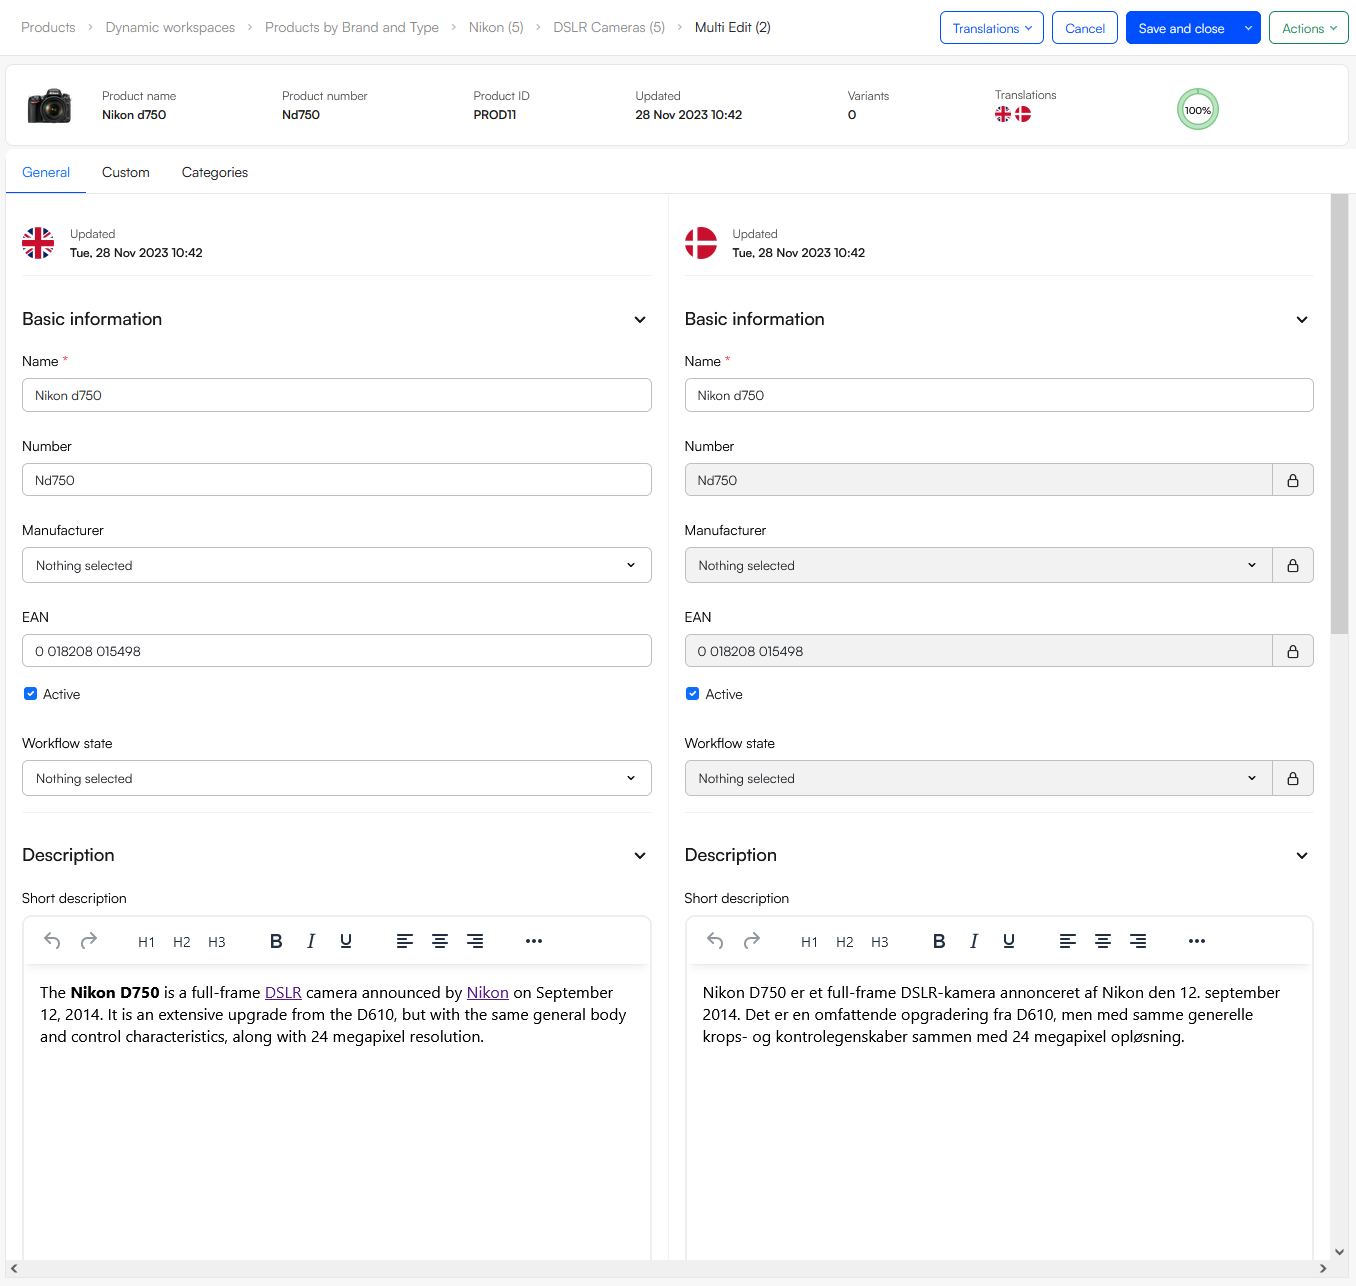Viewport: 1356px width, 1286px height.
Task: Apply H1 heading in English editor
Action: [x=146, y=942]
